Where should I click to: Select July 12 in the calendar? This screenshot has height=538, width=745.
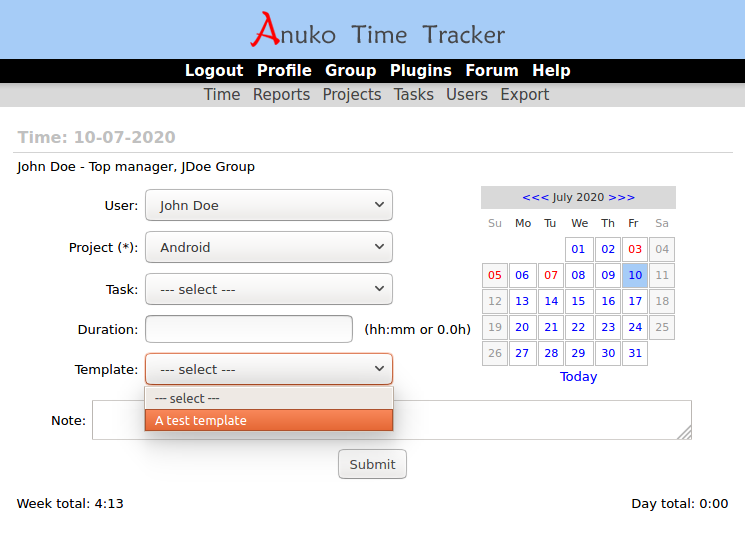495,301
